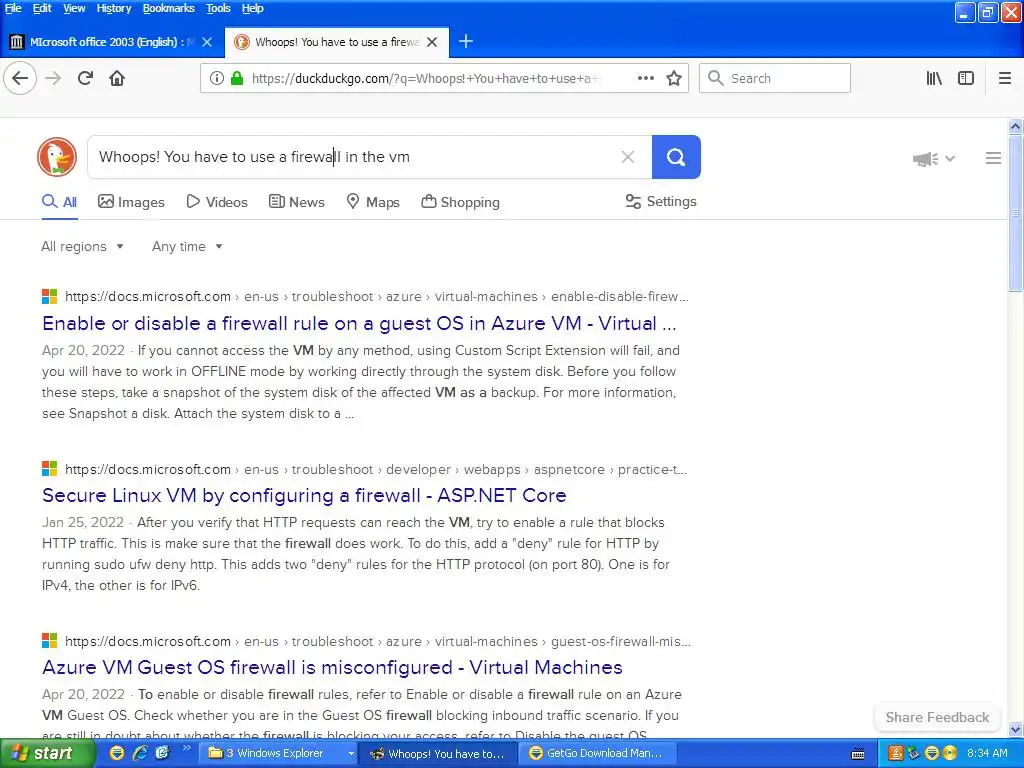Launch Internet Explorer from quick launch
The height and width of the screenshot is (768, 1024).
pos(140,754)
